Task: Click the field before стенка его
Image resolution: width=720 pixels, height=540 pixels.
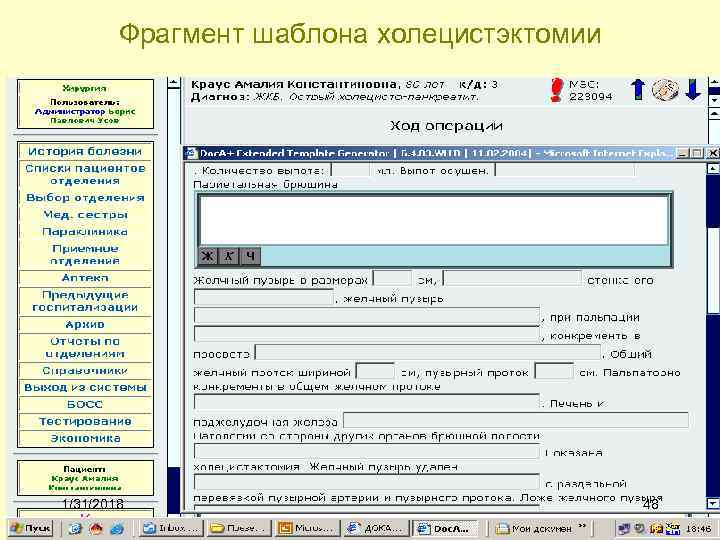Action: tap(512, 279)
